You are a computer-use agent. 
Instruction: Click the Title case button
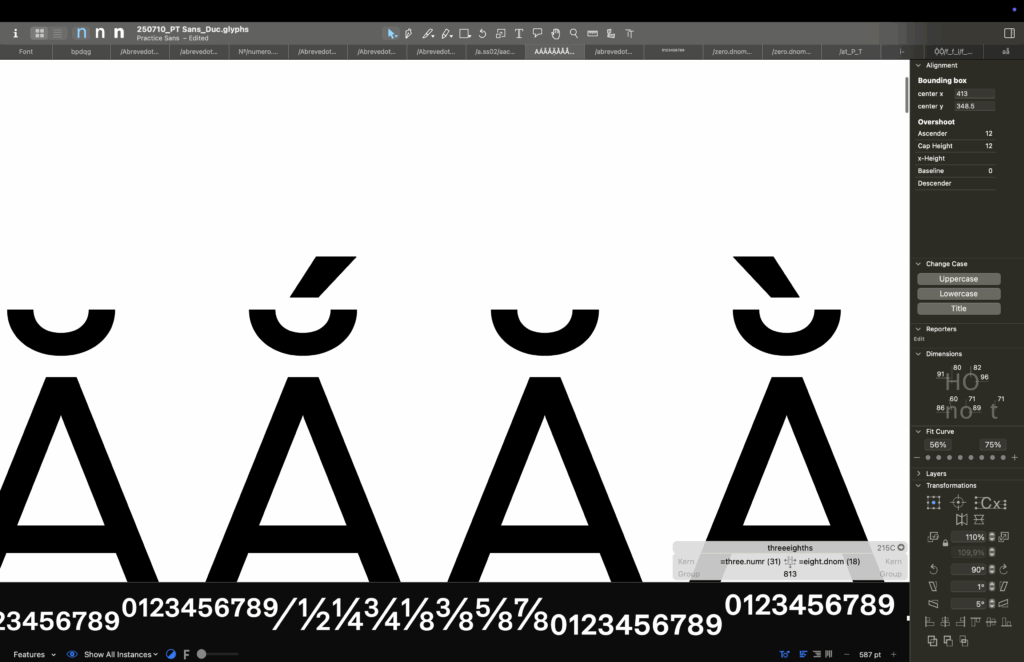coord(959,309)
